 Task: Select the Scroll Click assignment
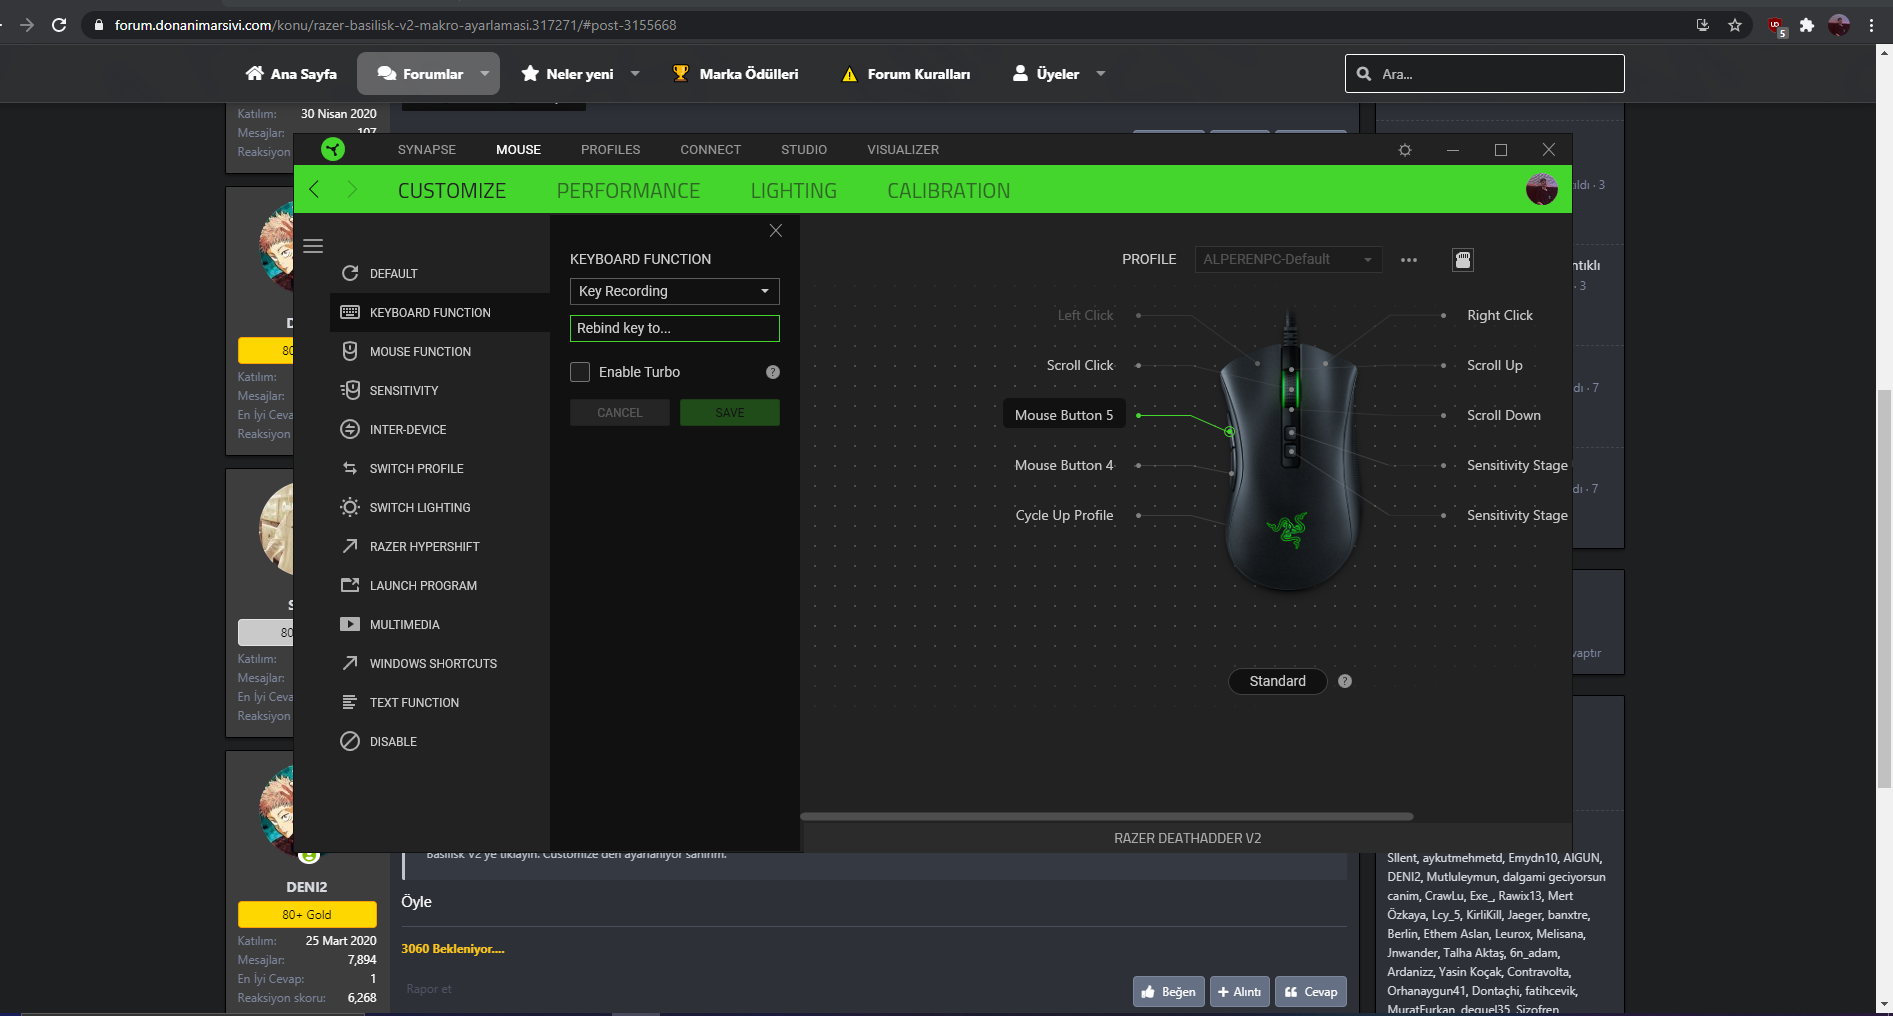[1080, 365]
